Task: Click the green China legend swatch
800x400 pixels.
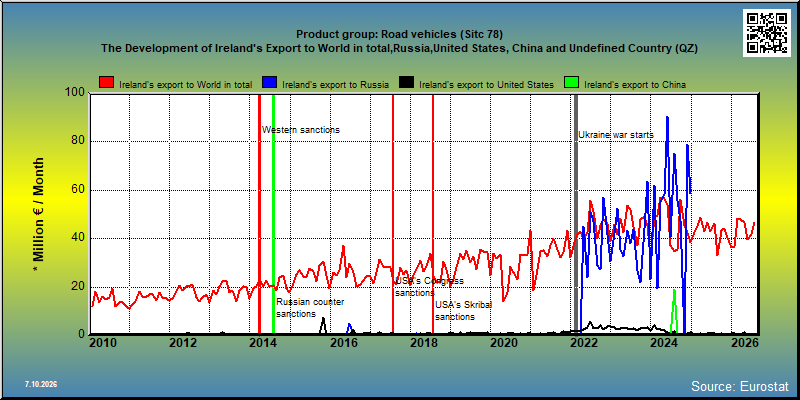Action: pos(572,83)
